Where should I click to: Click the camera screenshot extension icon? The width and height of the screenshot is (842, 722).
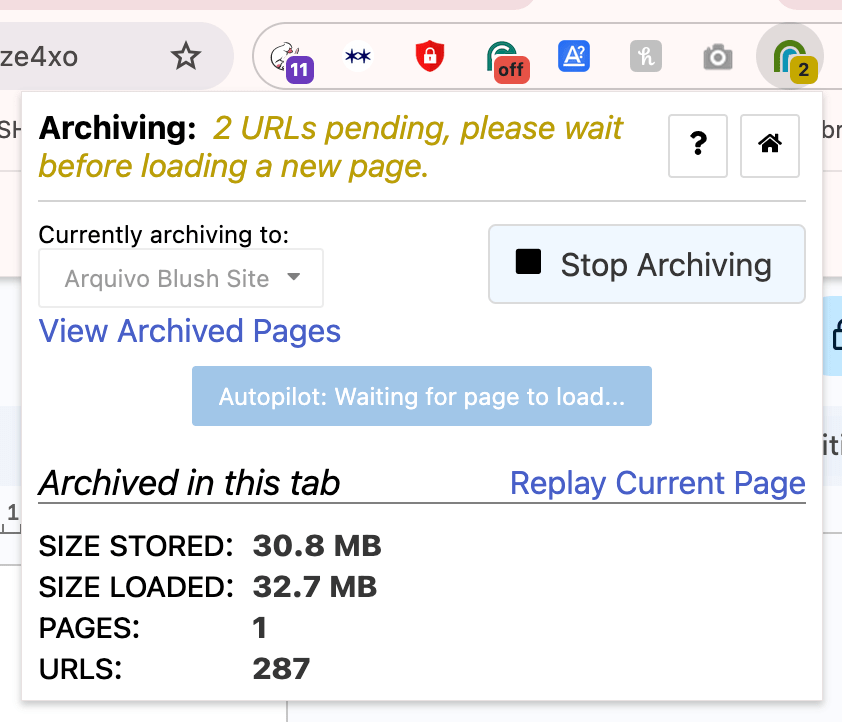[x=717, y=58]
